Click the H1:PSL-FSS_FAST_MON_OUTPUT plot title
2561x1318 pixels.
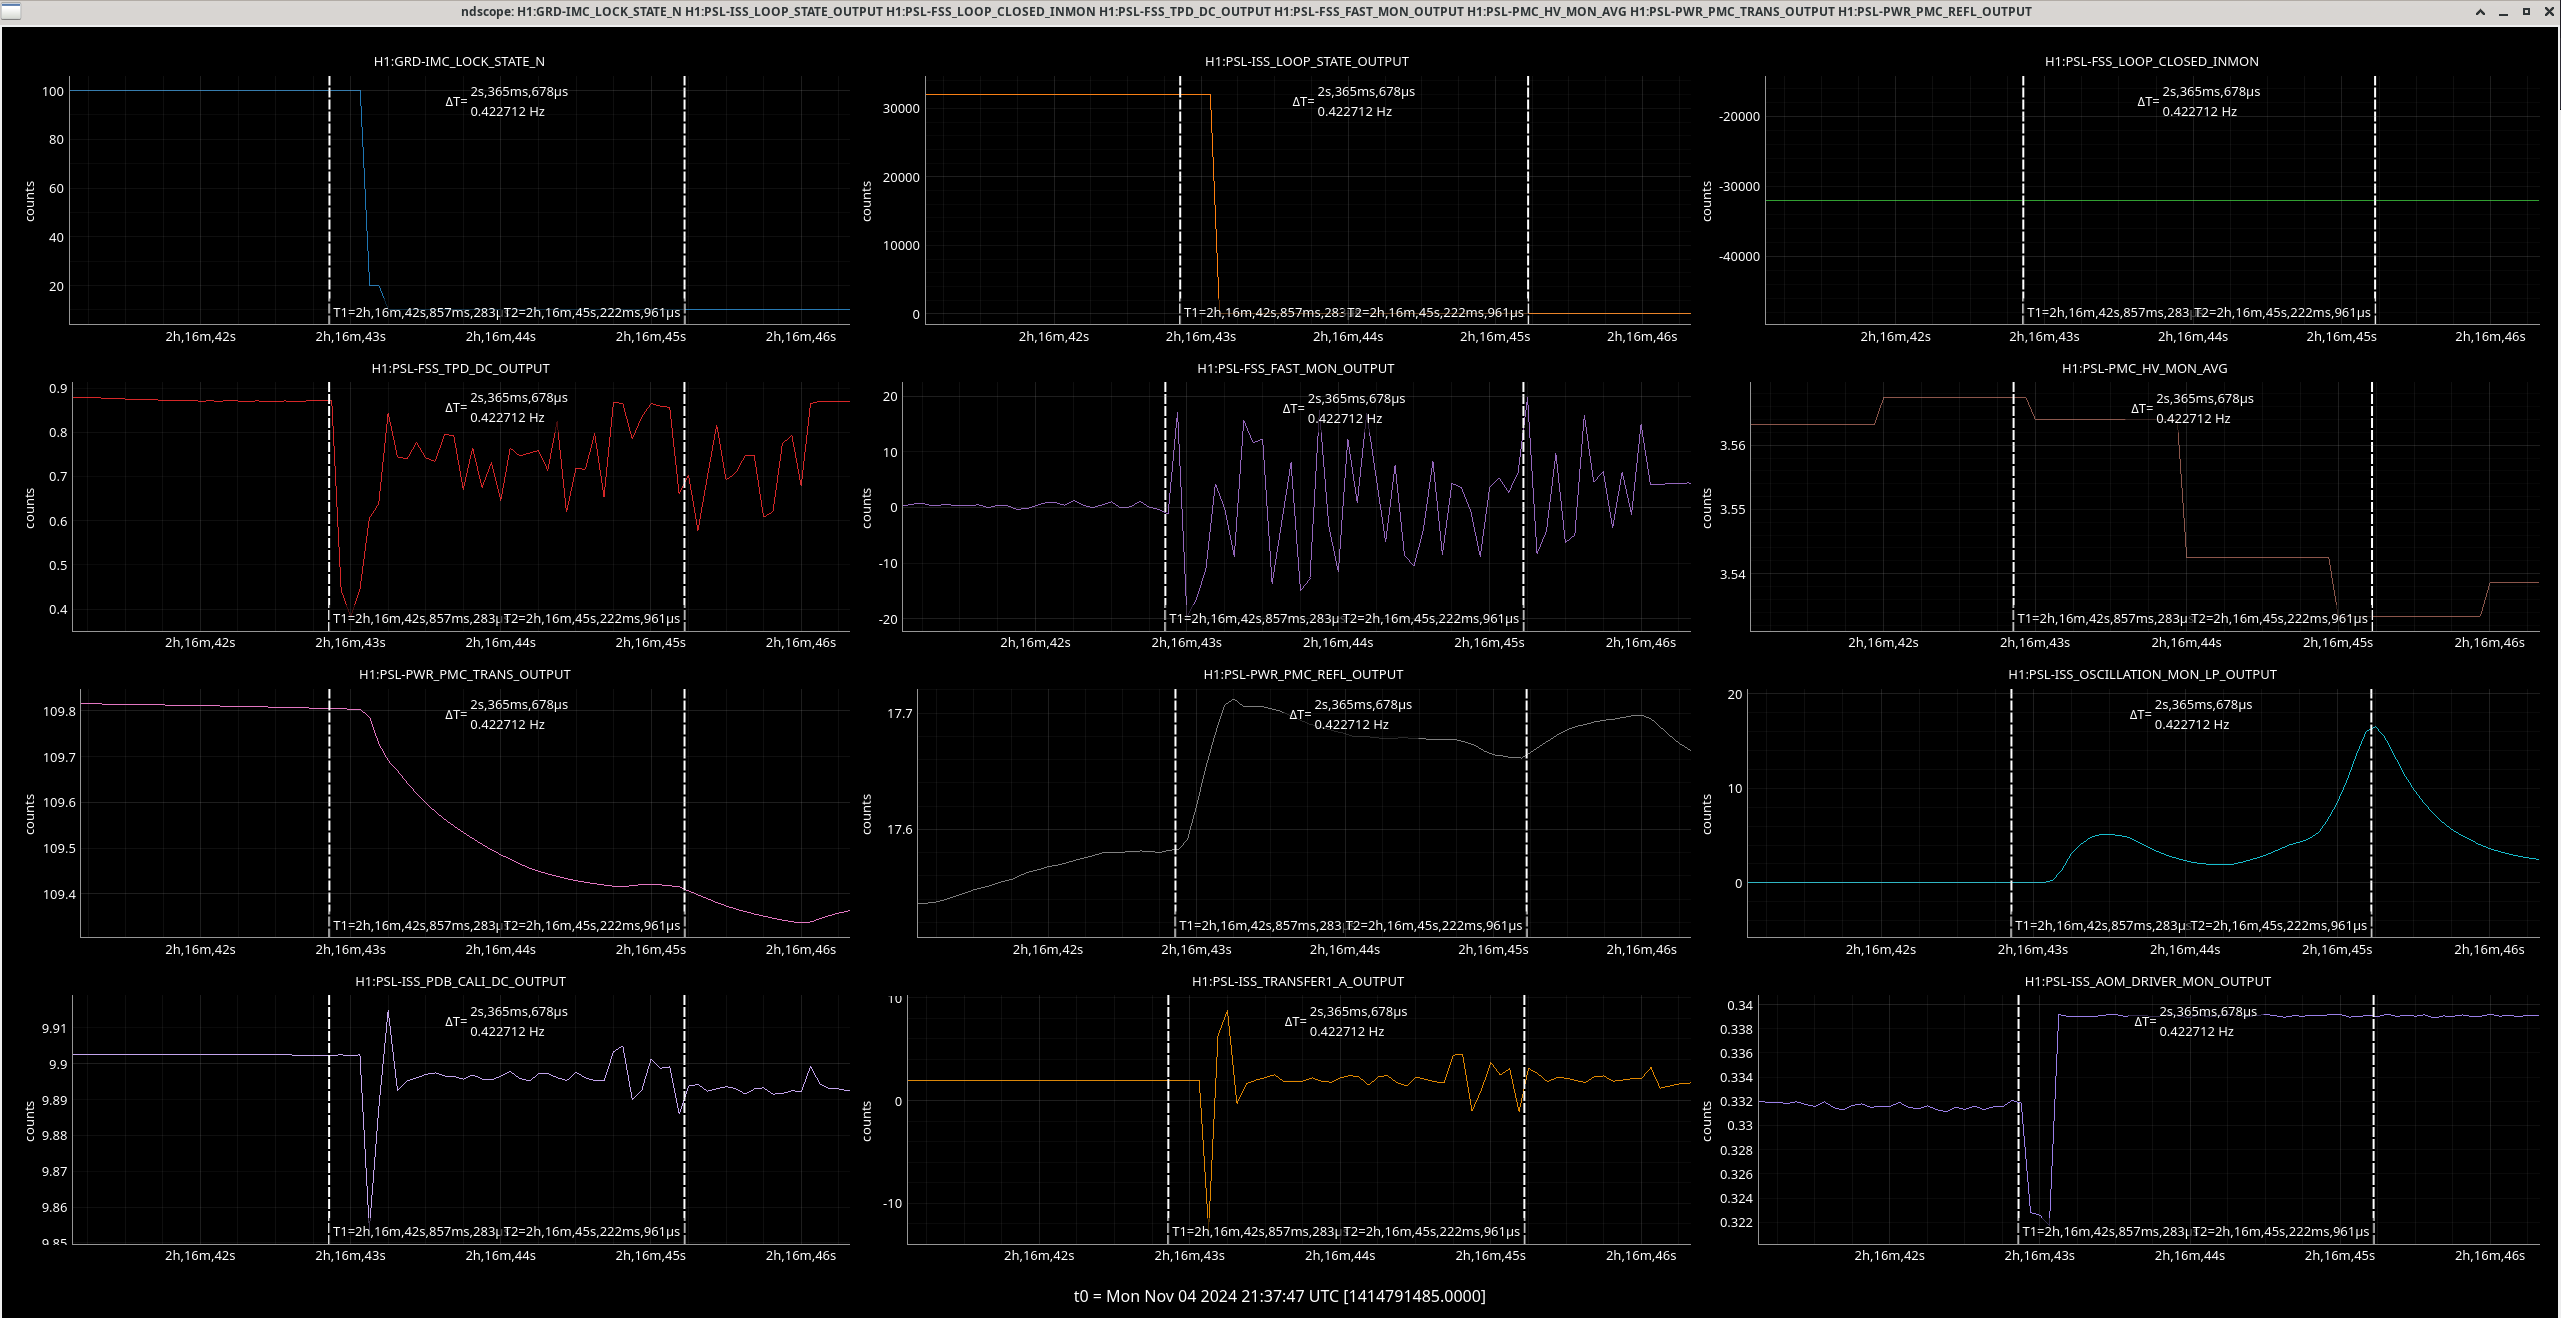click(x=1295, y=368)
